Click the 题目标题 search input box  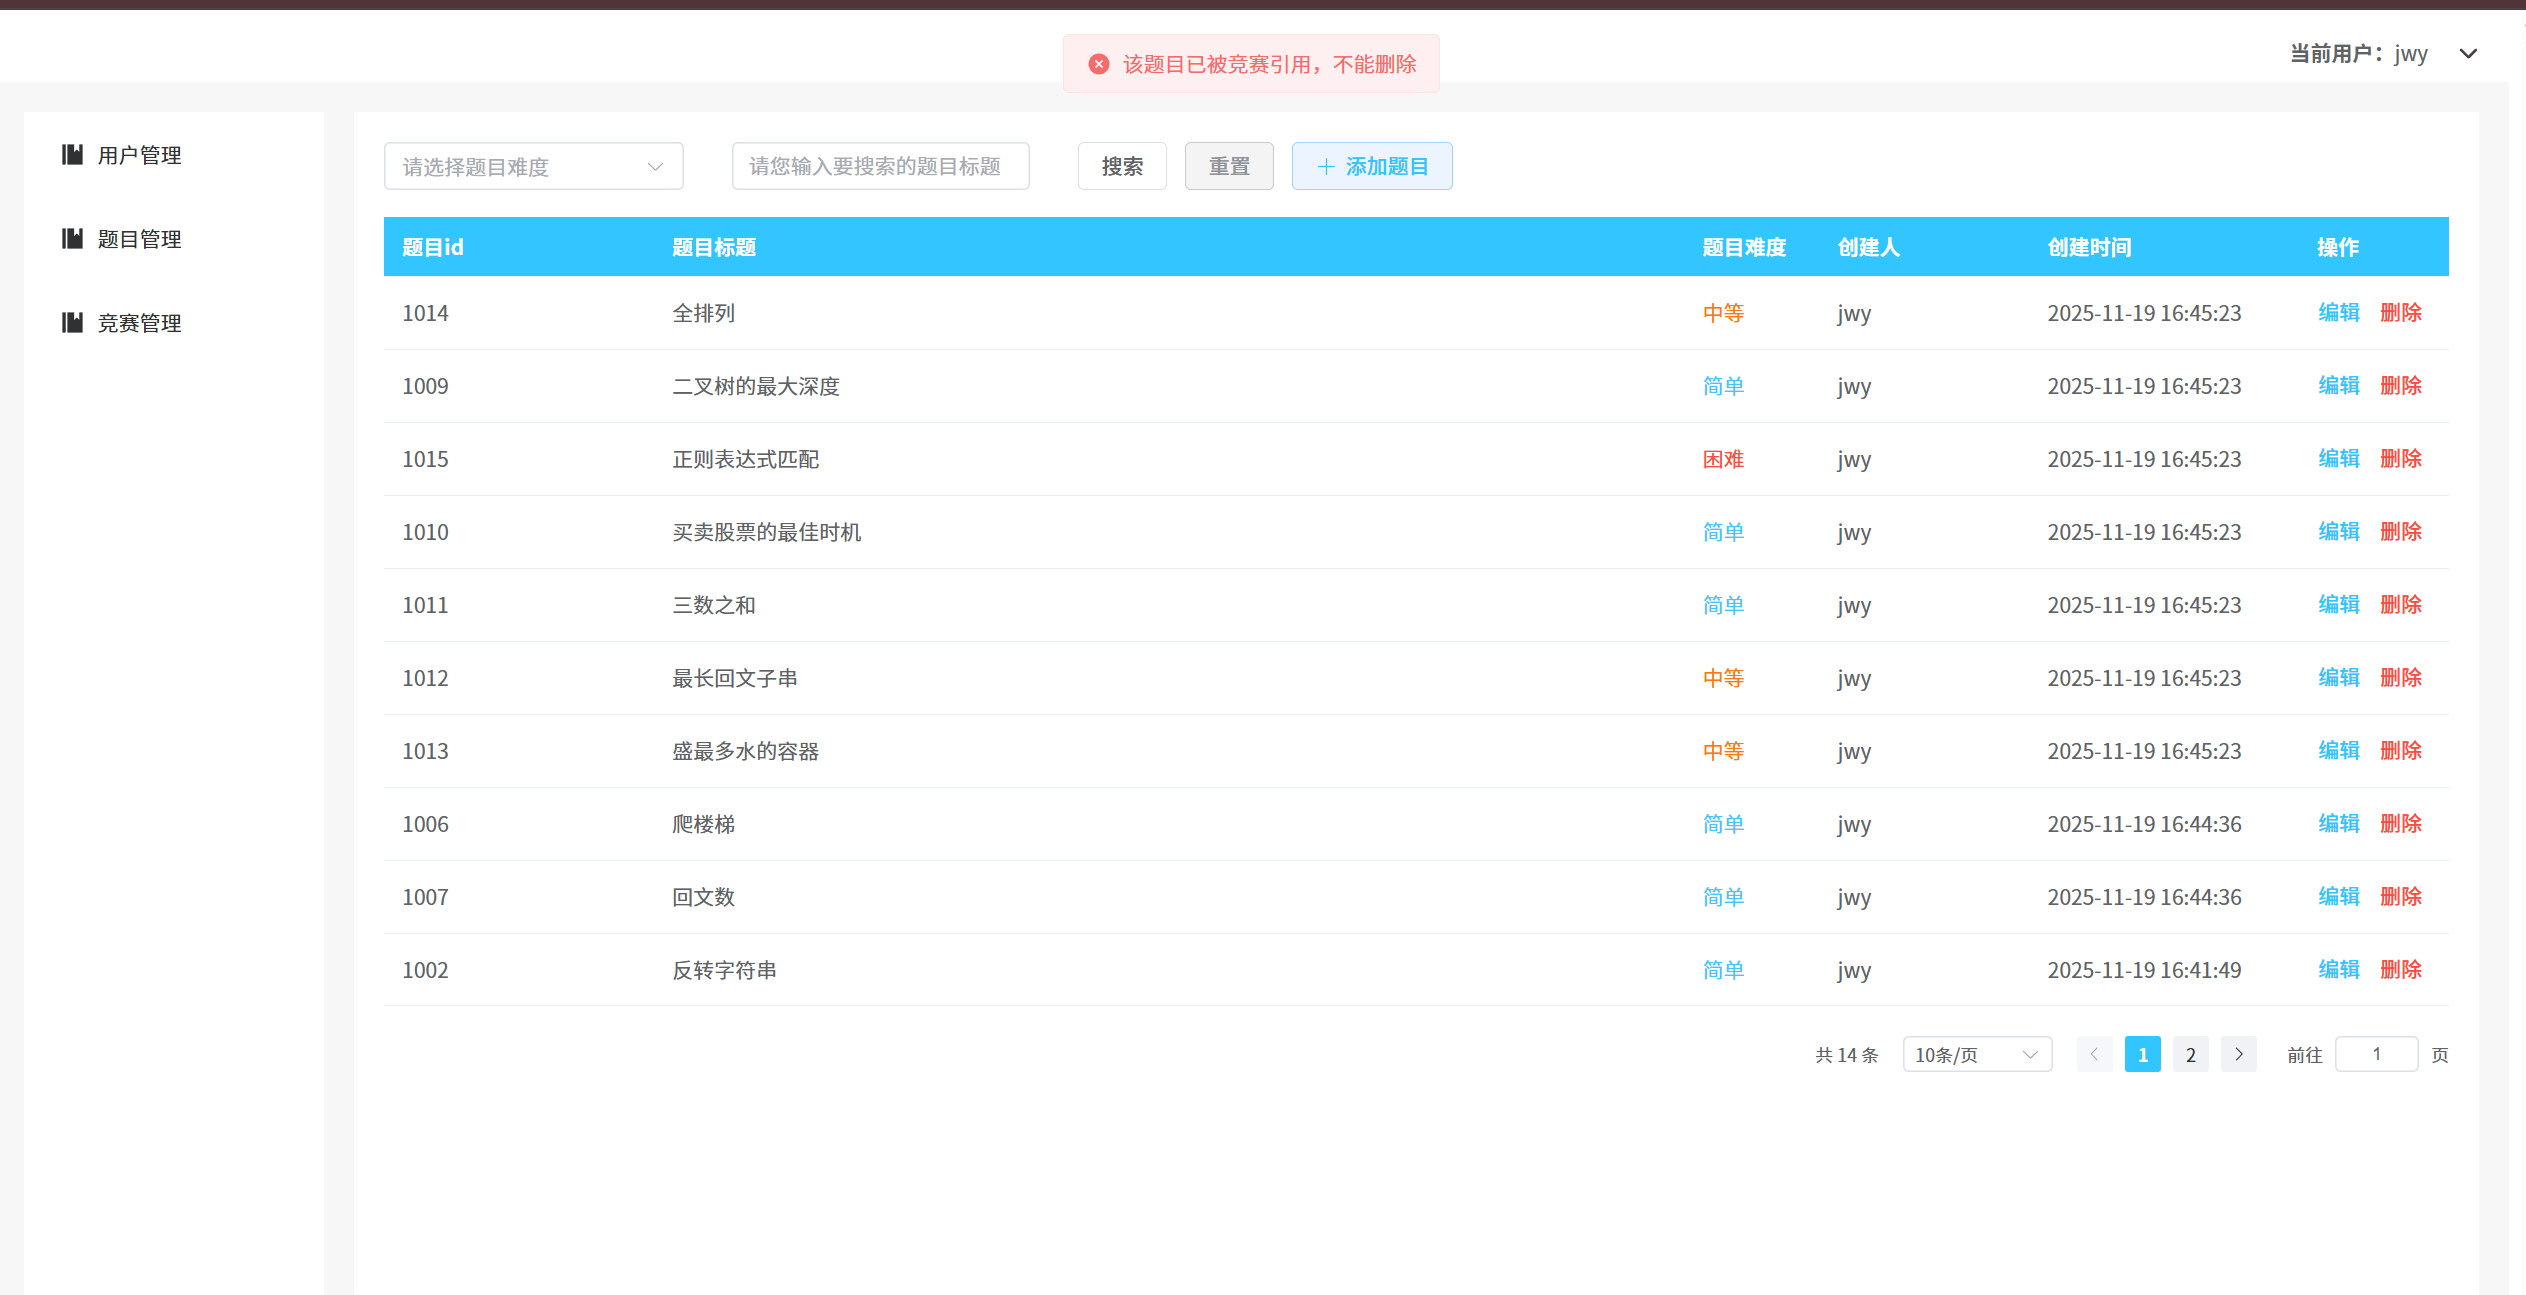coord(879,166)
